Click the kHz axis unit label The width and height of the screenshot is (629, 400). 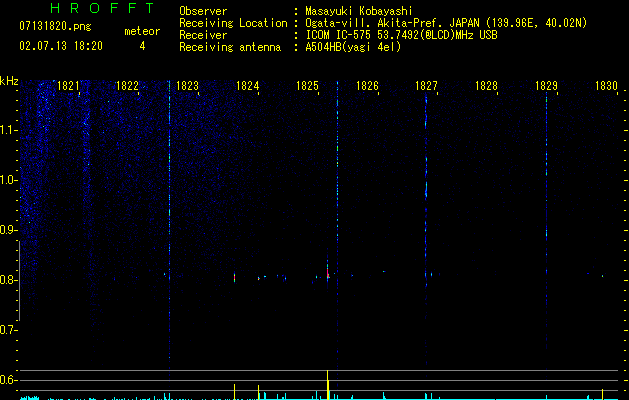[9, 81]
